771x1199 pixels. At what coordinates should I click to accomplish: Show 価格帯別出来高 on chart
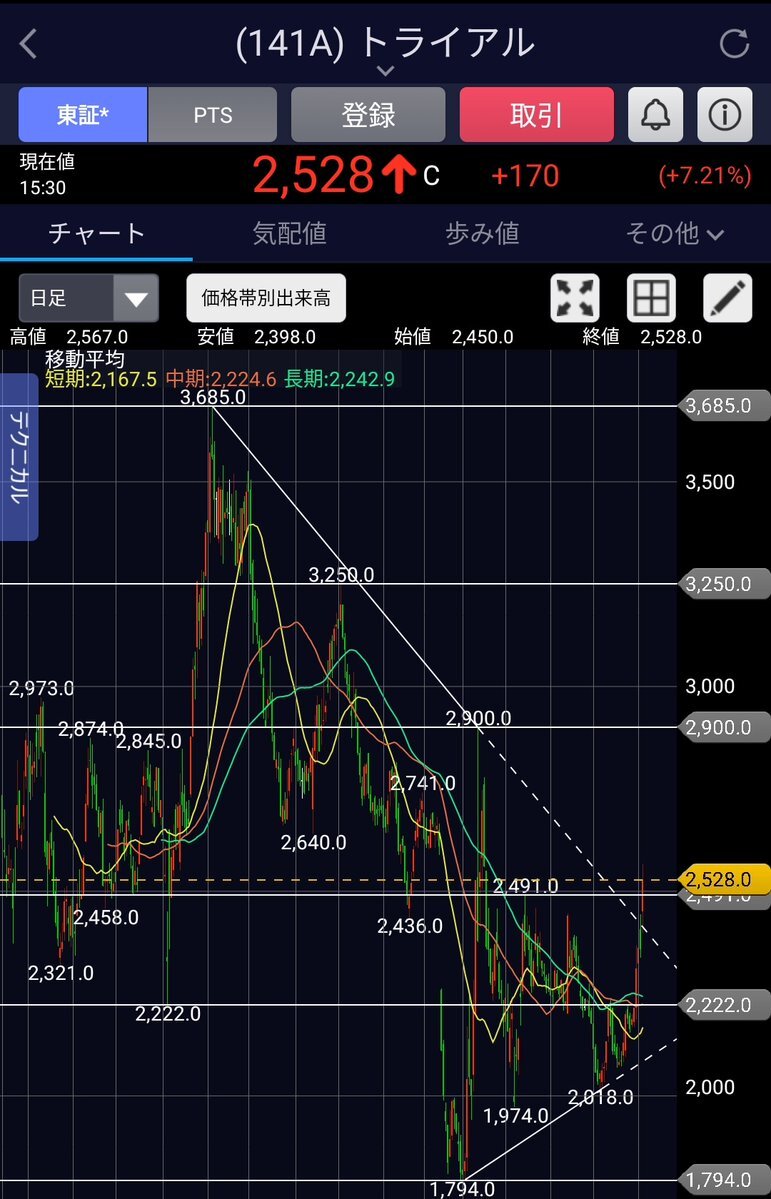pos(266,298)
